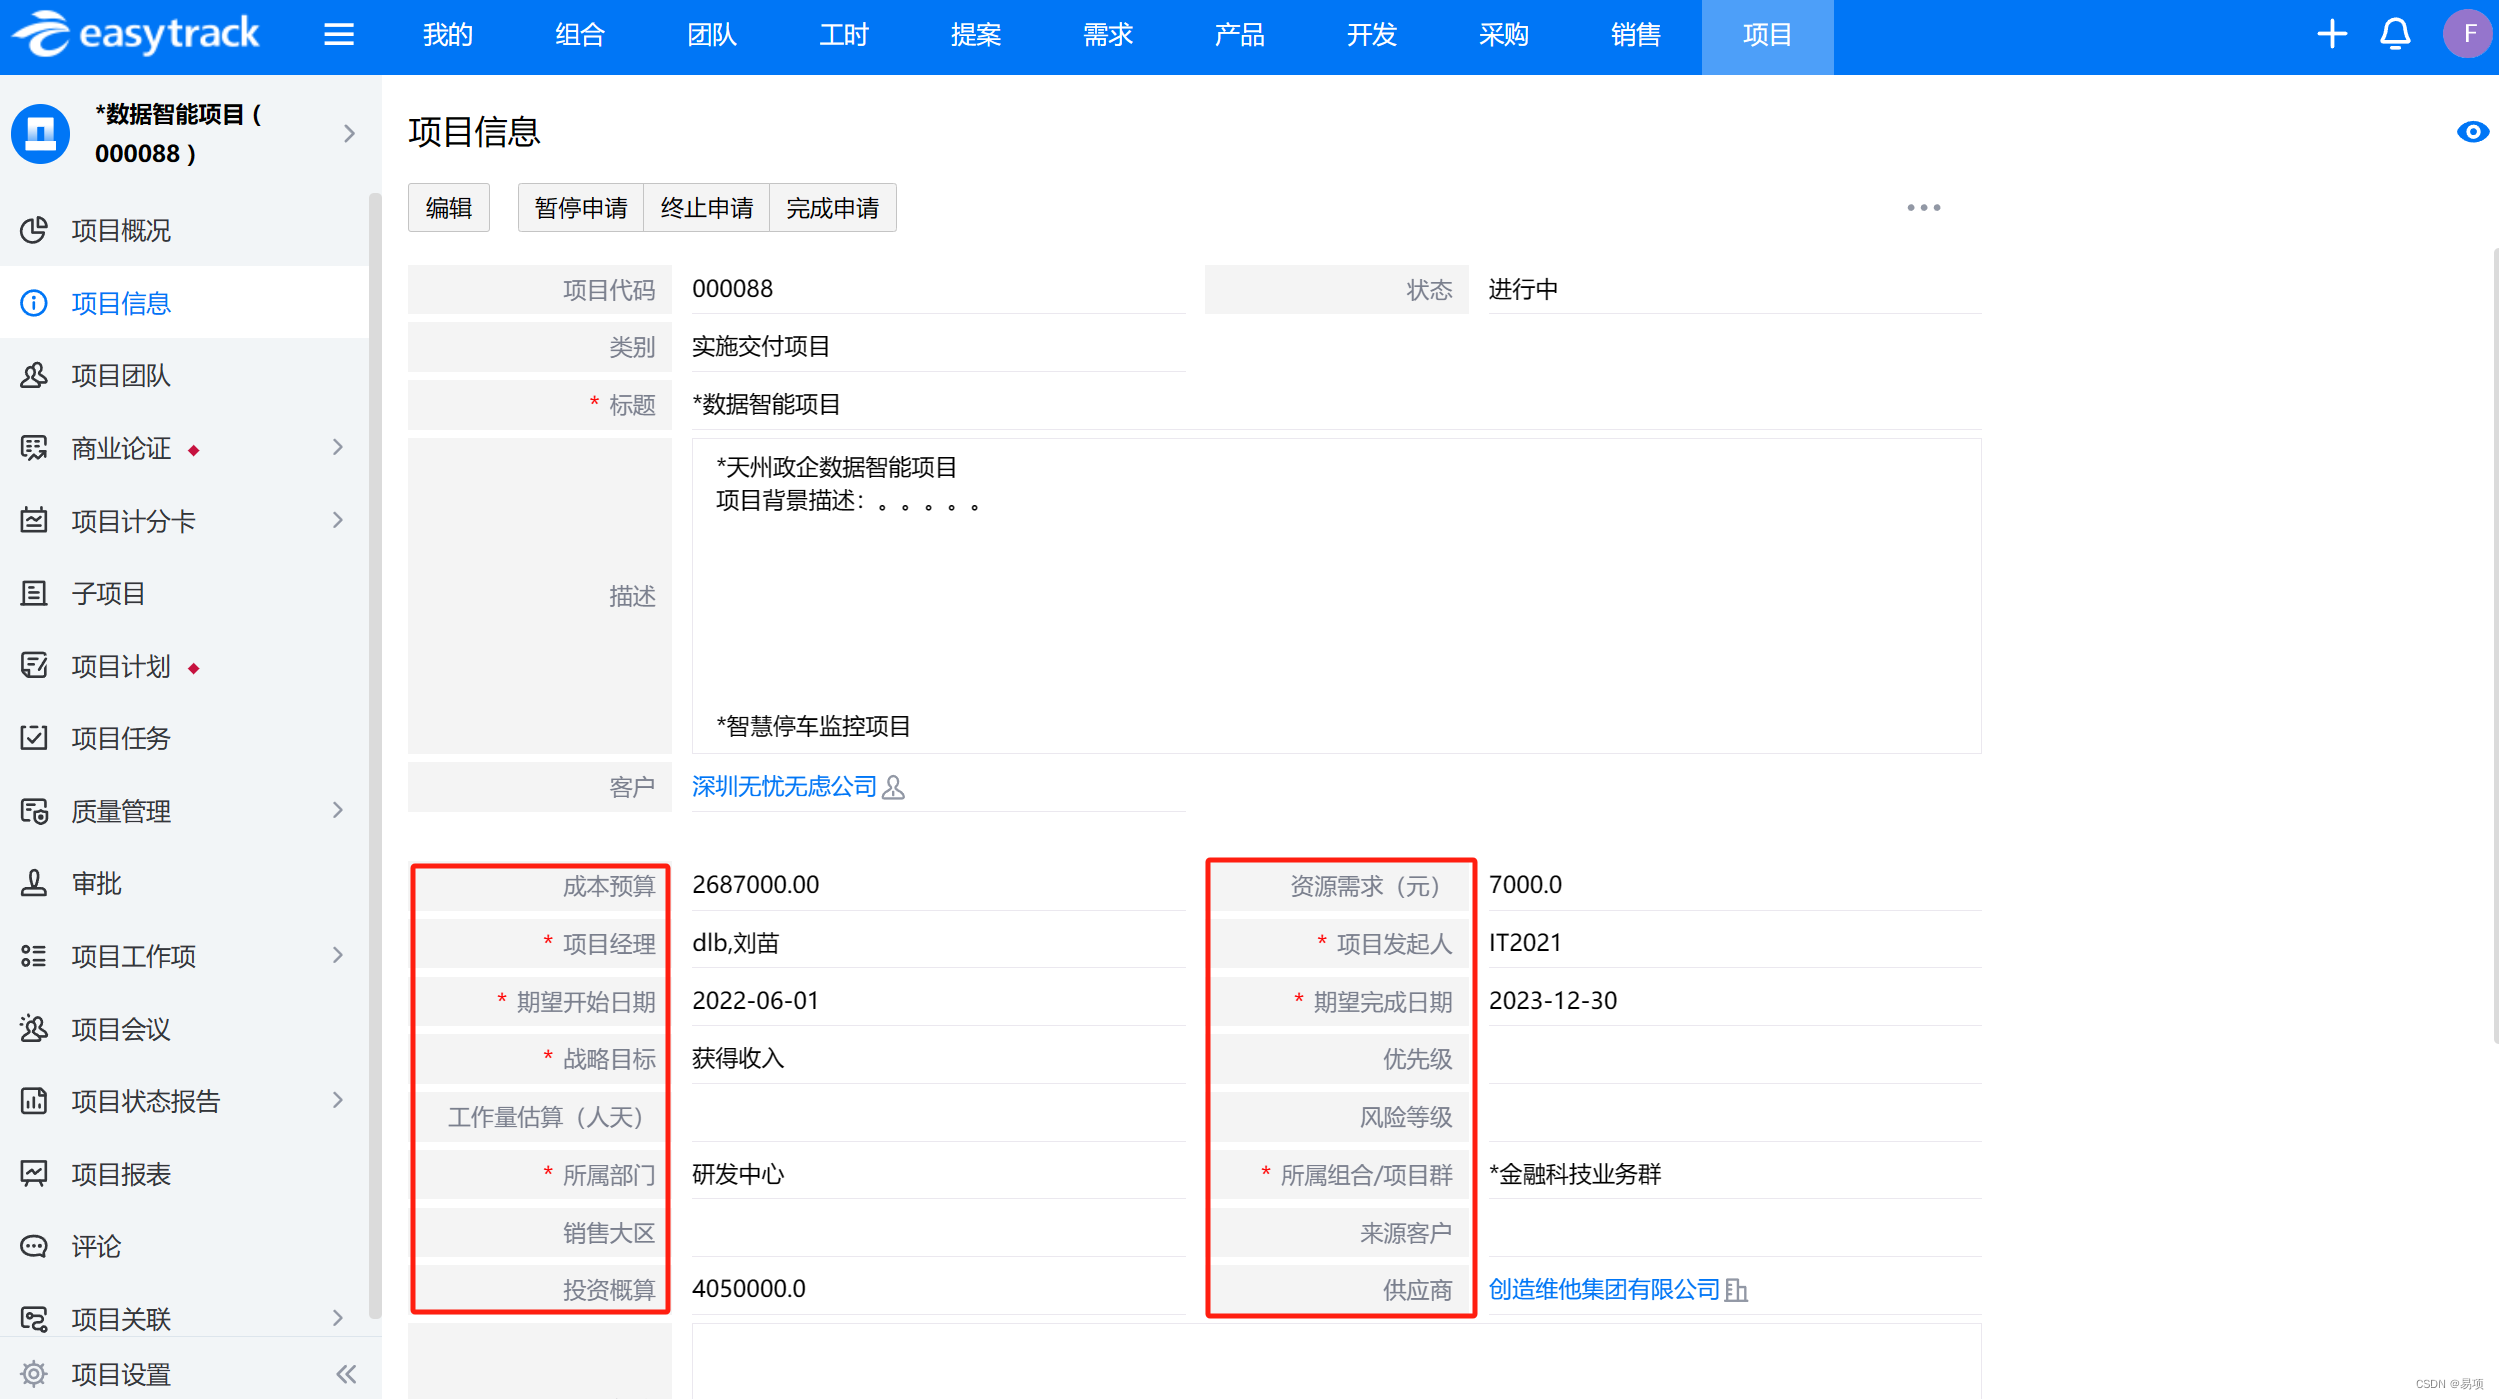Open the 深圳无忧无虑公司 customer link
Image resolution: width=2499 pixels, height=1399 pixels.
[x=784, y=787]
